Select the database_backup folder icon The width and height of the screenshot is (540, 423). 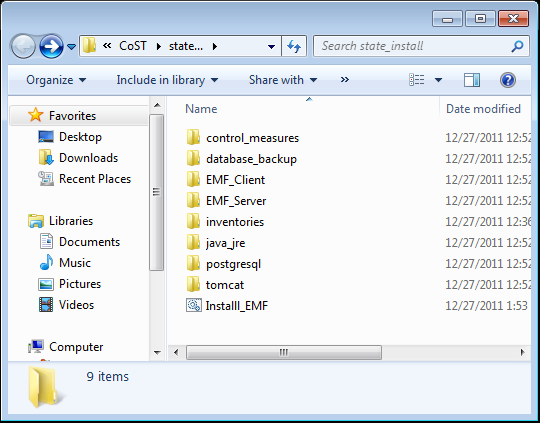coord(193,159)
